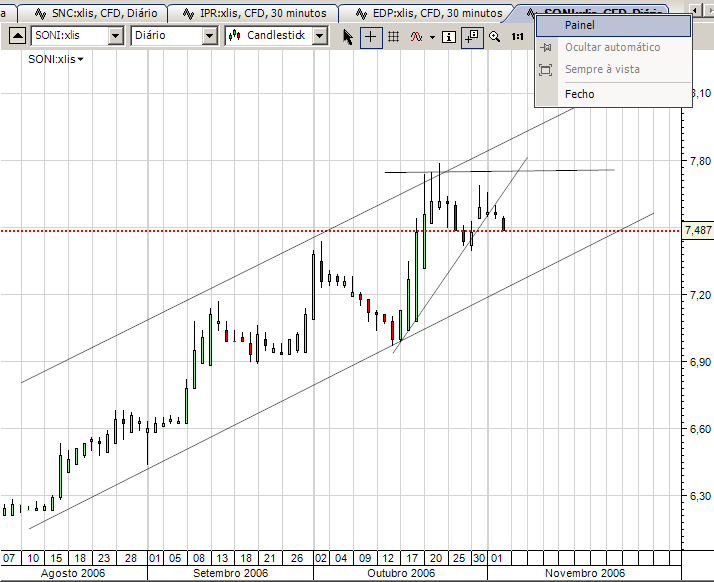
Task: Switch to IPR:xlis, CFD, 30 minutos tab
Action: click(x=255, y=13)
